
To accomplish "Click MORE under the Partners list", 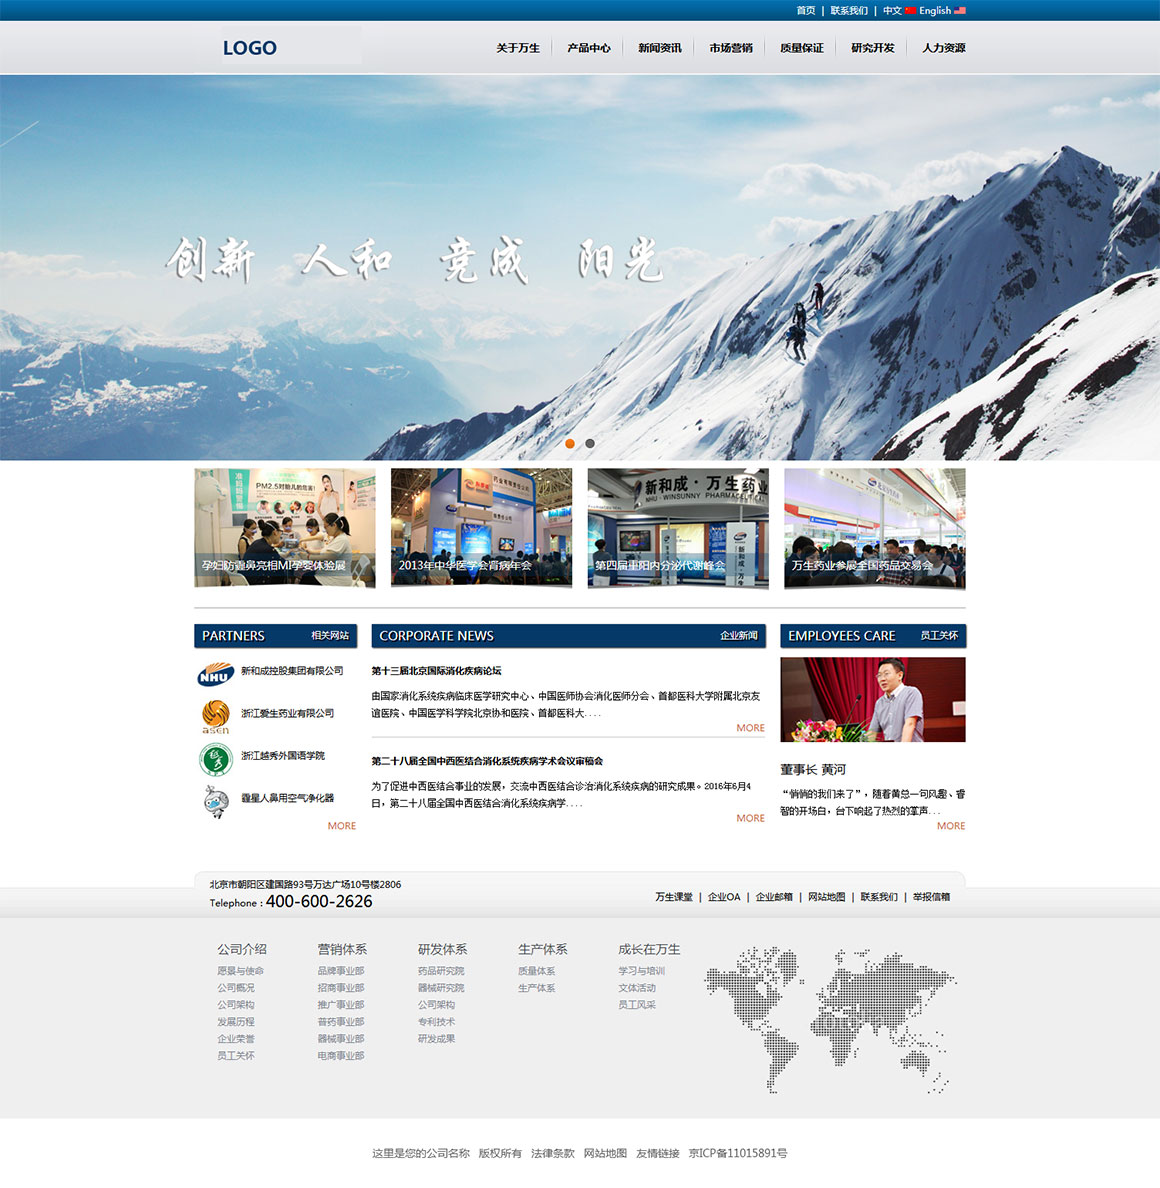I will point(341,826).
